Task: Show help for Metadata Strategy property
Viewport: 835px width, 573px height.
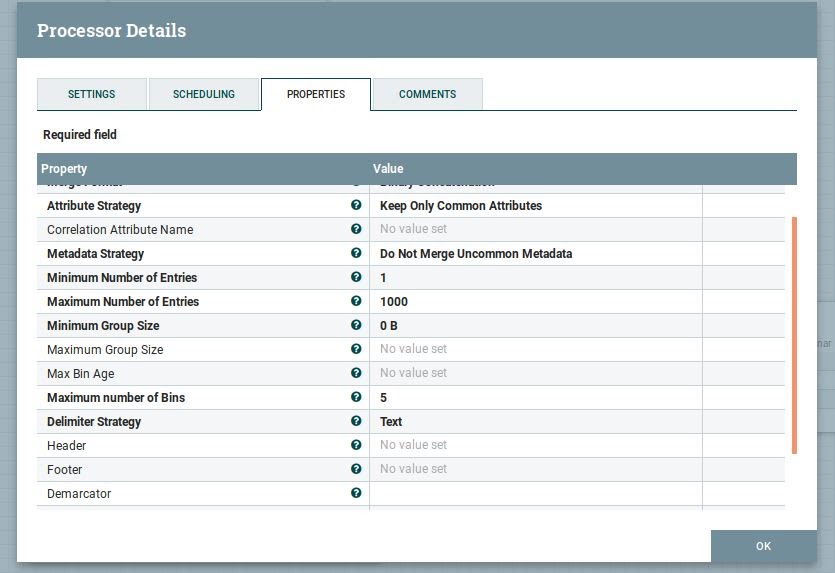Action: click(x=356, y=253)
